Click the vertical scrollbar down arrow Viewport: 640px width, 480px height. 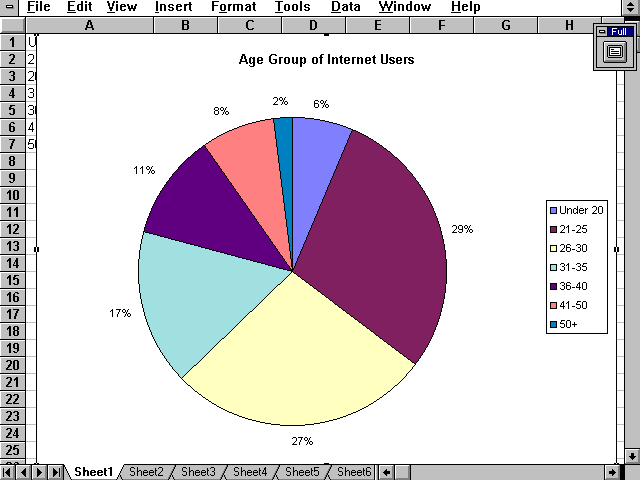coord(630,456)
